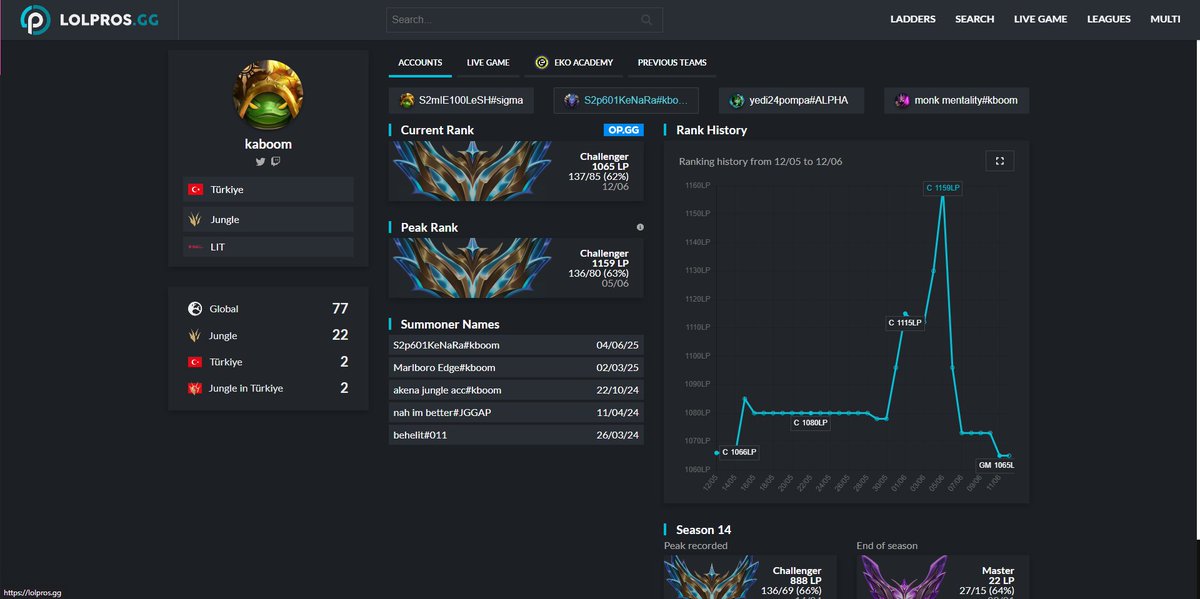Click the Current Rank Challenger emblem
This screenshot has height=599, width=1200.
click(473, 171)
